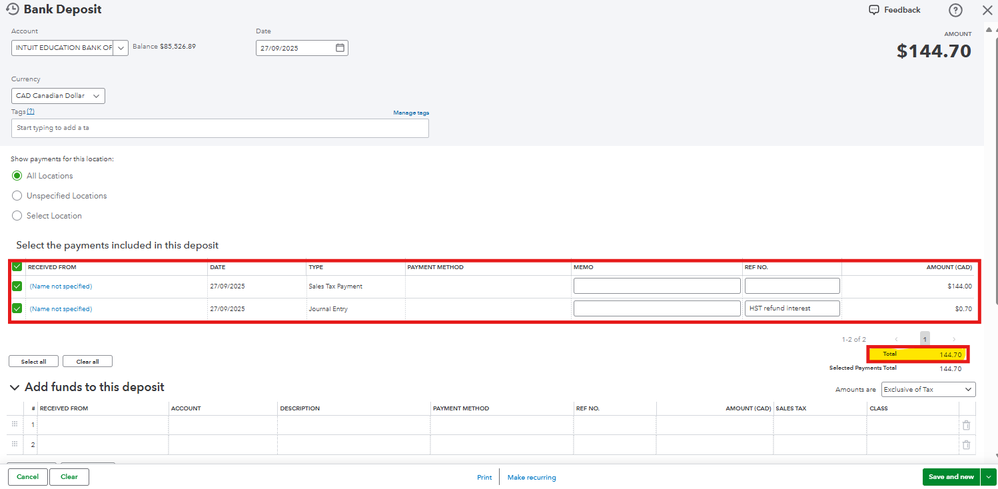The image size is (998, 489).
Task: Open the Tags help (?) link
Action: 30,111
